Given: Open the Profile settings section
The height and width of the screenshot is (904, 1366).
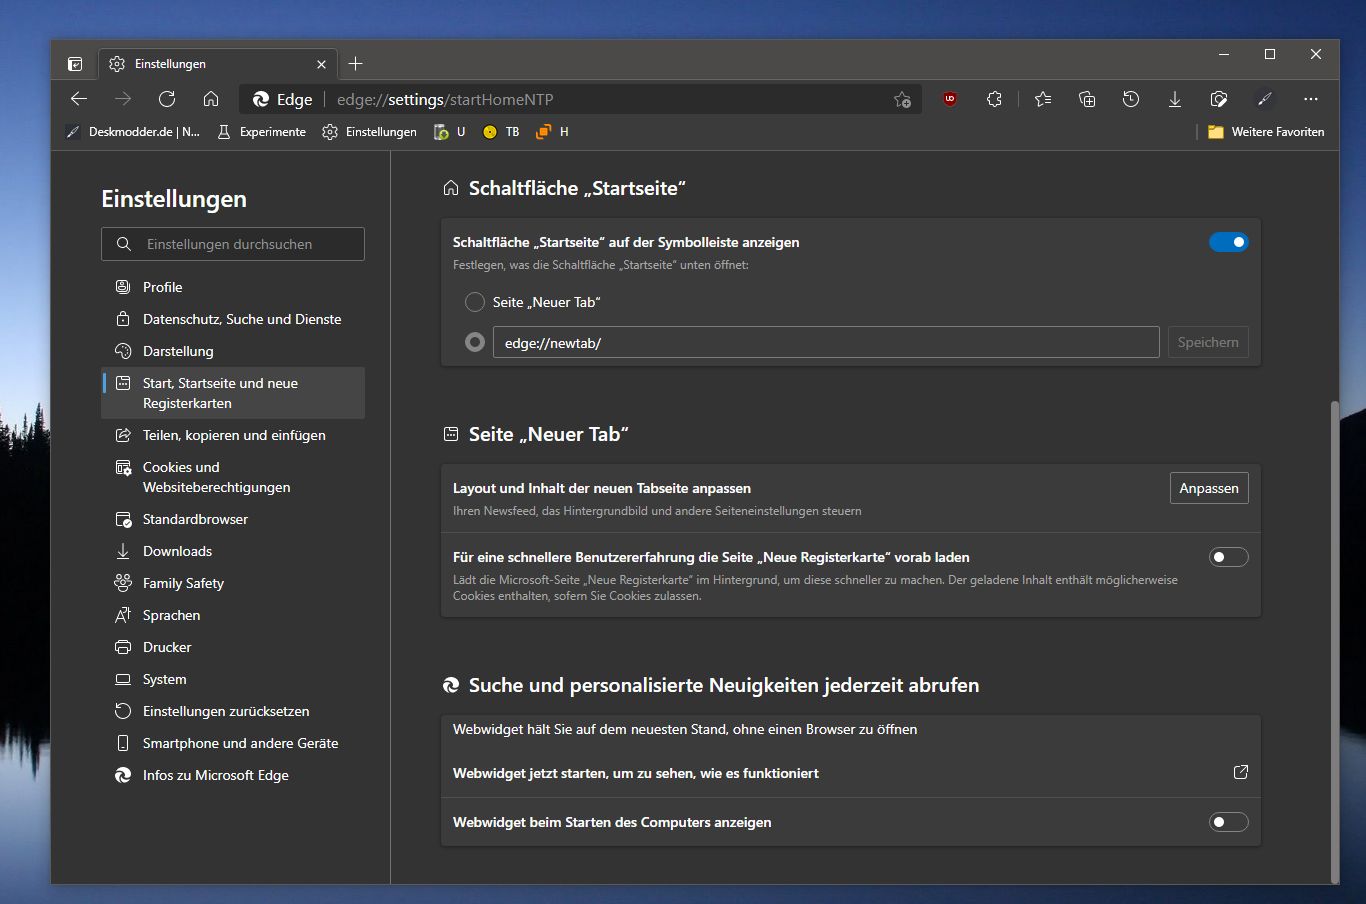Looking at the screenshot, I should (x=233, y=287).
